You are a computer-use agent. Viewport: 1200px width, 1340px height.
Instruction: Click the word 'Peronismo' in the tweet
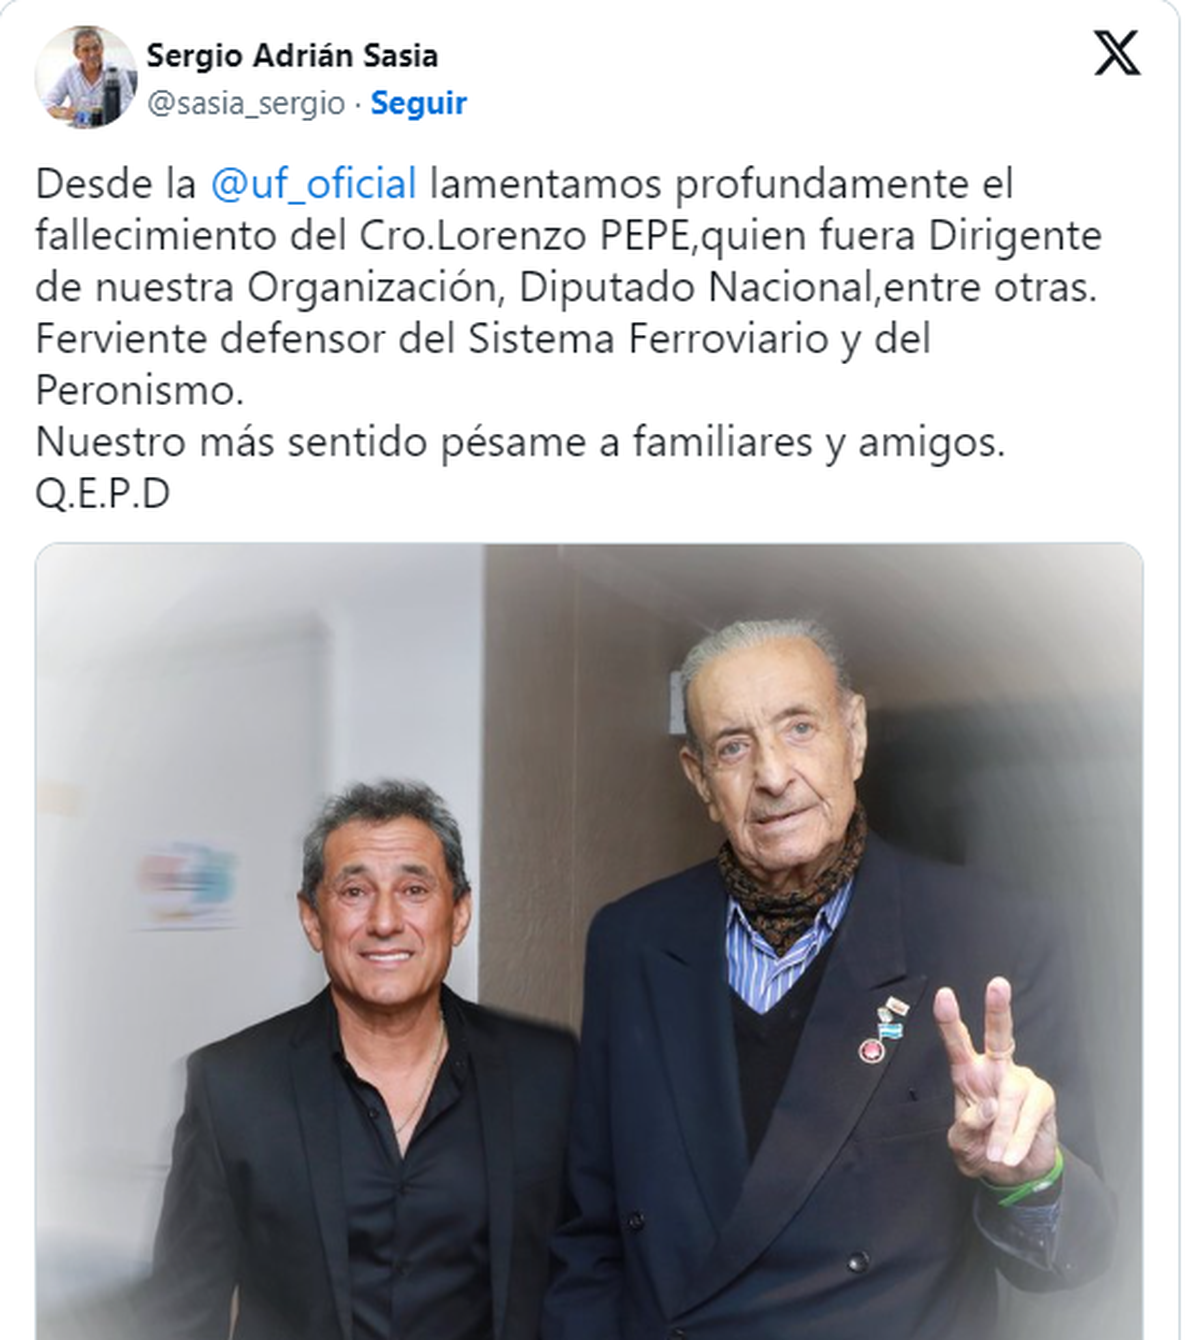pyautogui.click(x=139, y=390)
